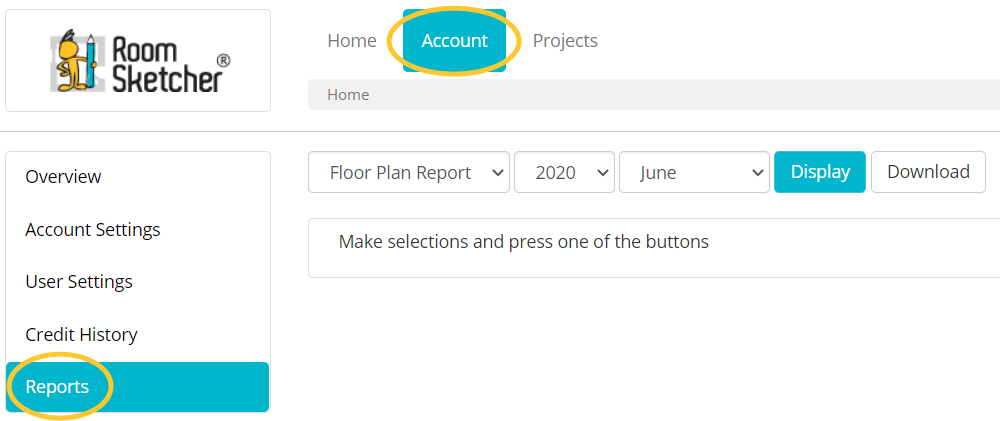Open the Floor Plan Report type dropdown
The width and height of the screenshot is (1000, 421).
[x=409, y=172]
